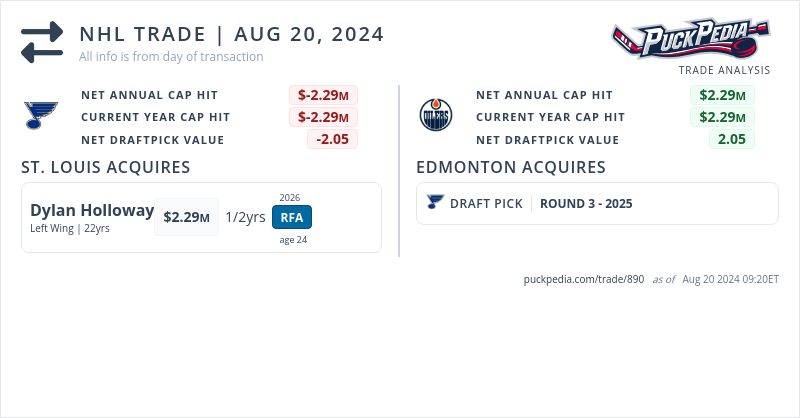Screen dimensions: 800x418
Task: Click Edmonton net draftpick value 2.05
Action: click(732, 139)
